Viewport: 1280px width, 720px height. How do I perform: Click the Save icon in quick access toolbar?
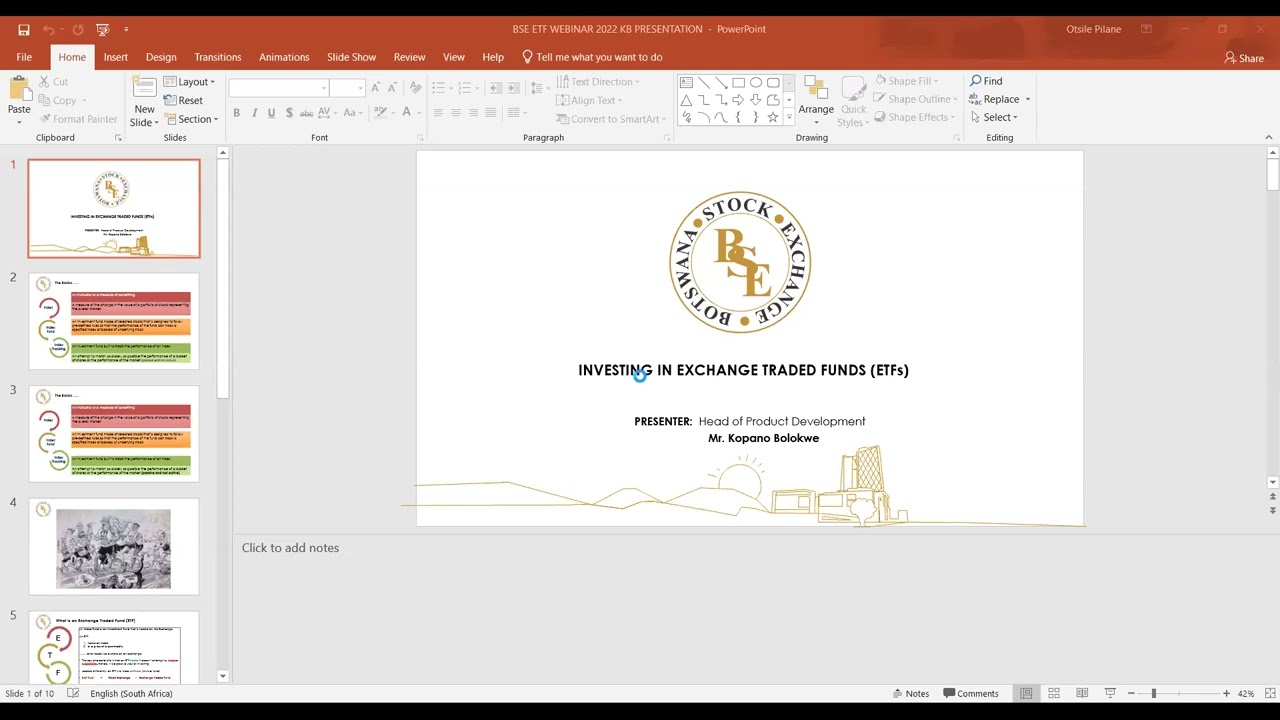[x=24, y=30]
